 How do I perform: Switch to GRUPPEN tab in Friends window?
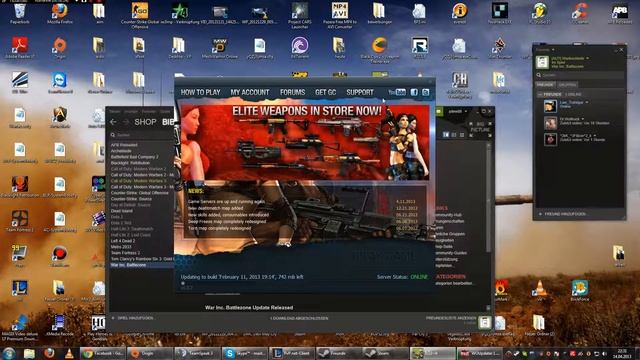[567, 84]
